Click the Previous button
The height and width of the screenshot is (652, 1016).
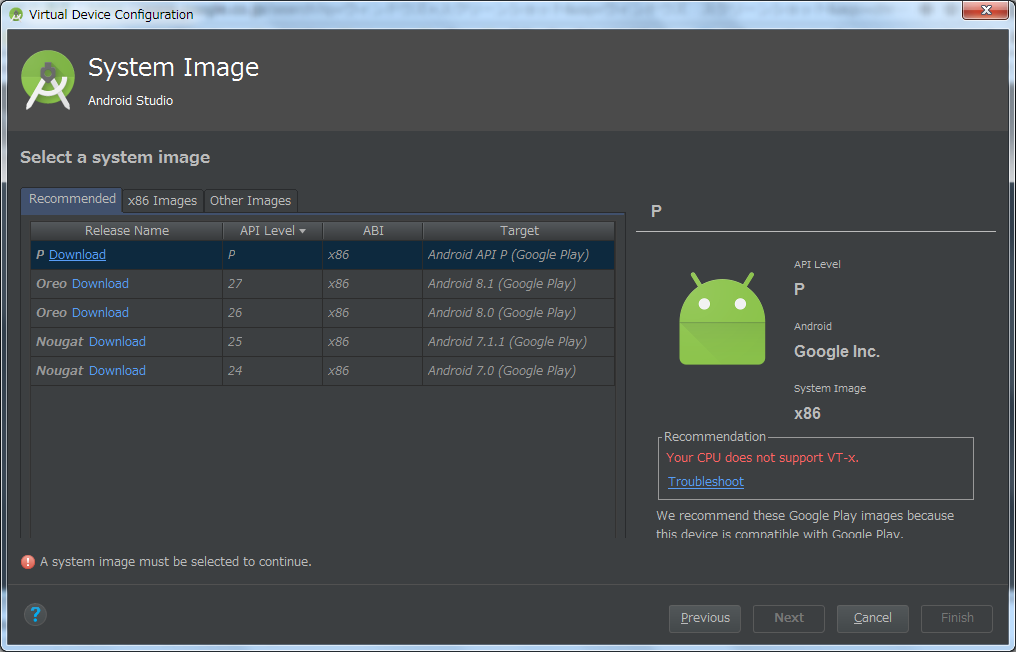(x=705, y=618)
